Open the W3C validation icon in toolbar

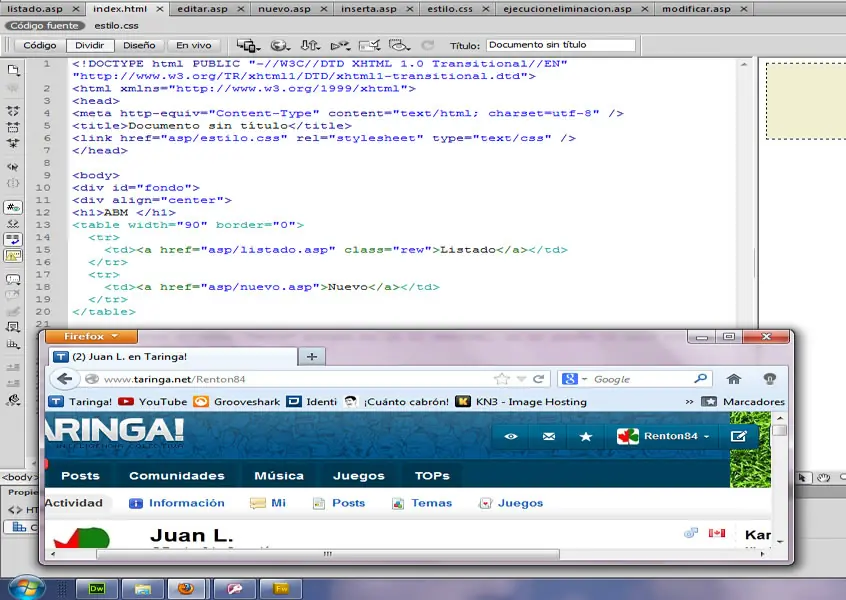(x=340, y=45)
